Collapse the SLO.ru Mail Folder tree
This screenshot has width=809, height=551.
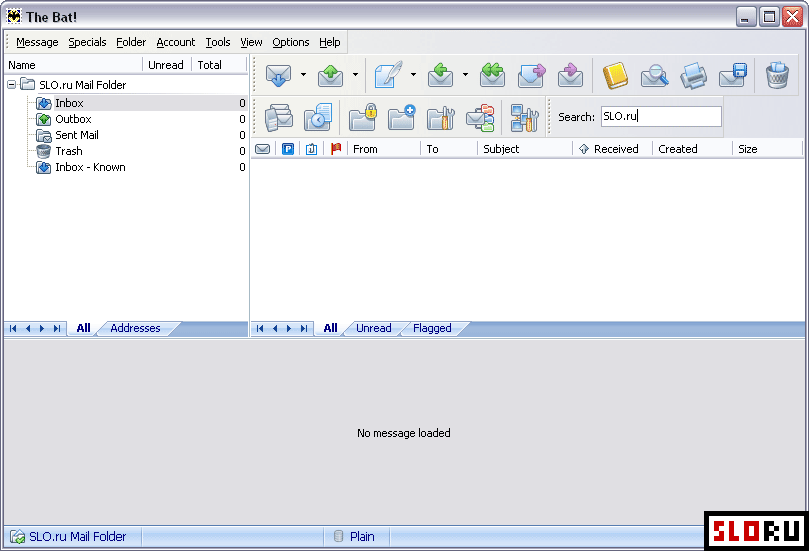[x=11, y=85]
